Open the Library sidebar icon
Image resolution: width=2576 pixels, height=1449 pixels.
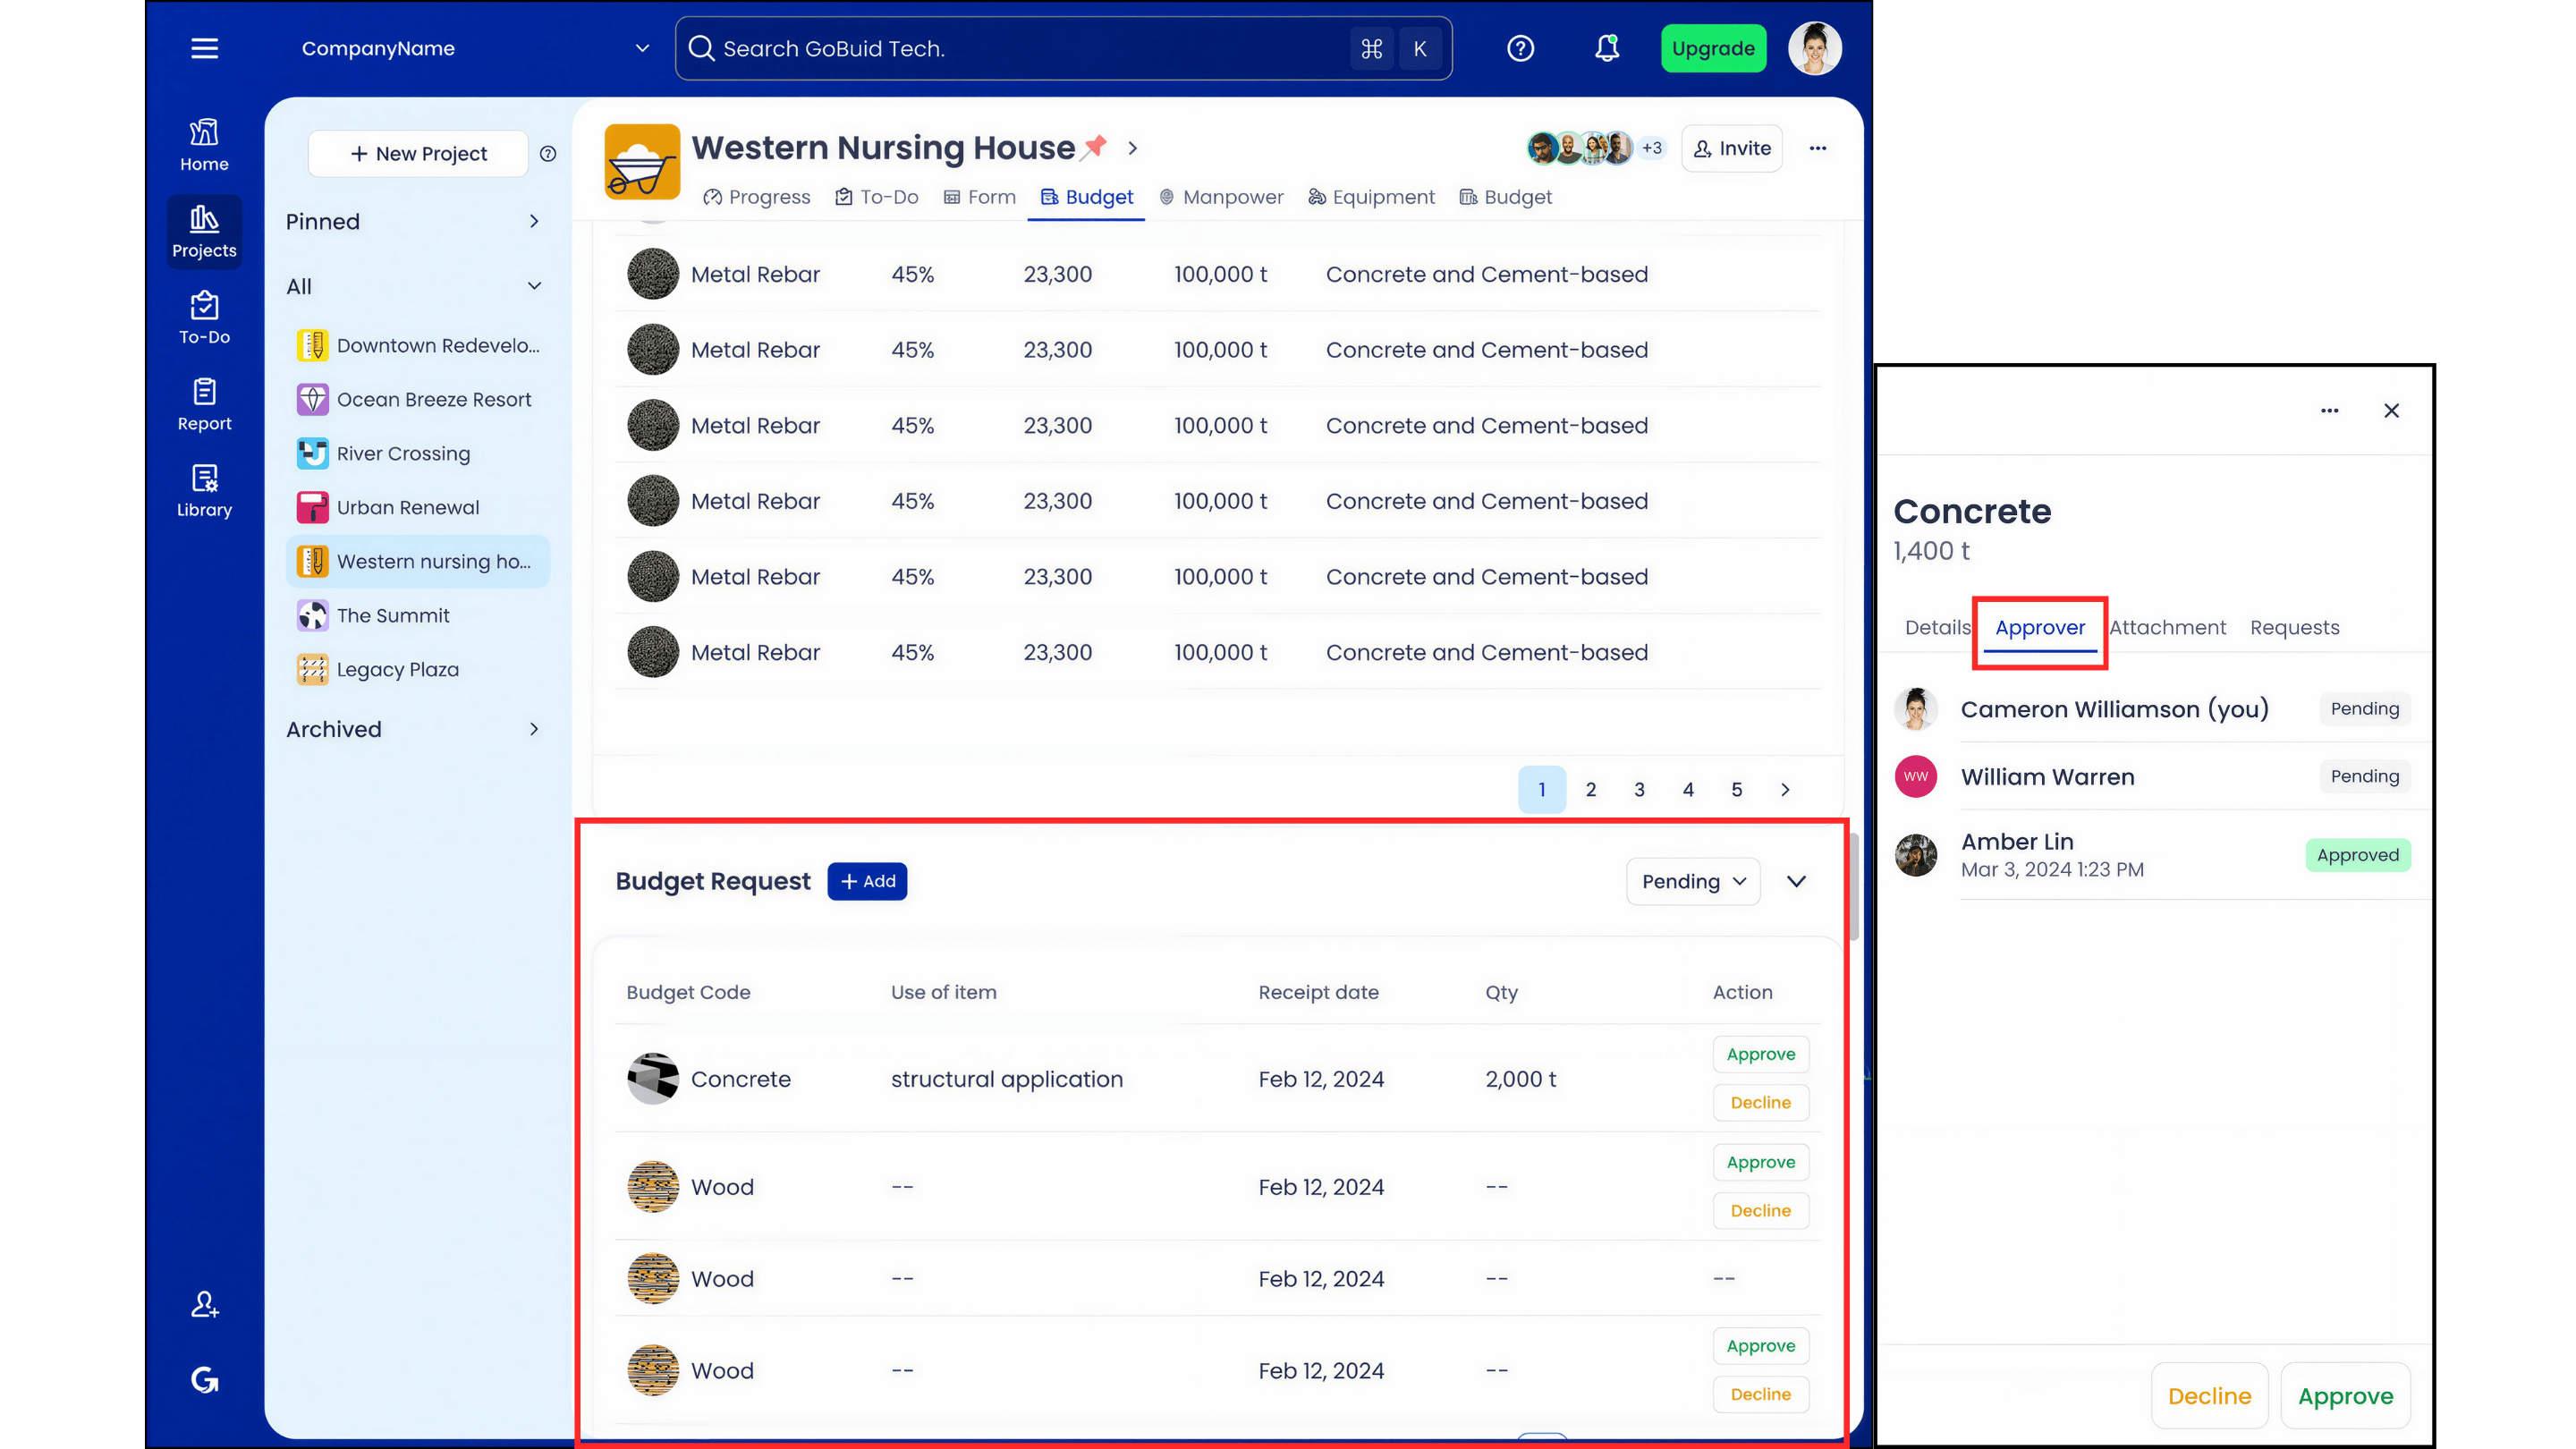click(x=204, y=490)
